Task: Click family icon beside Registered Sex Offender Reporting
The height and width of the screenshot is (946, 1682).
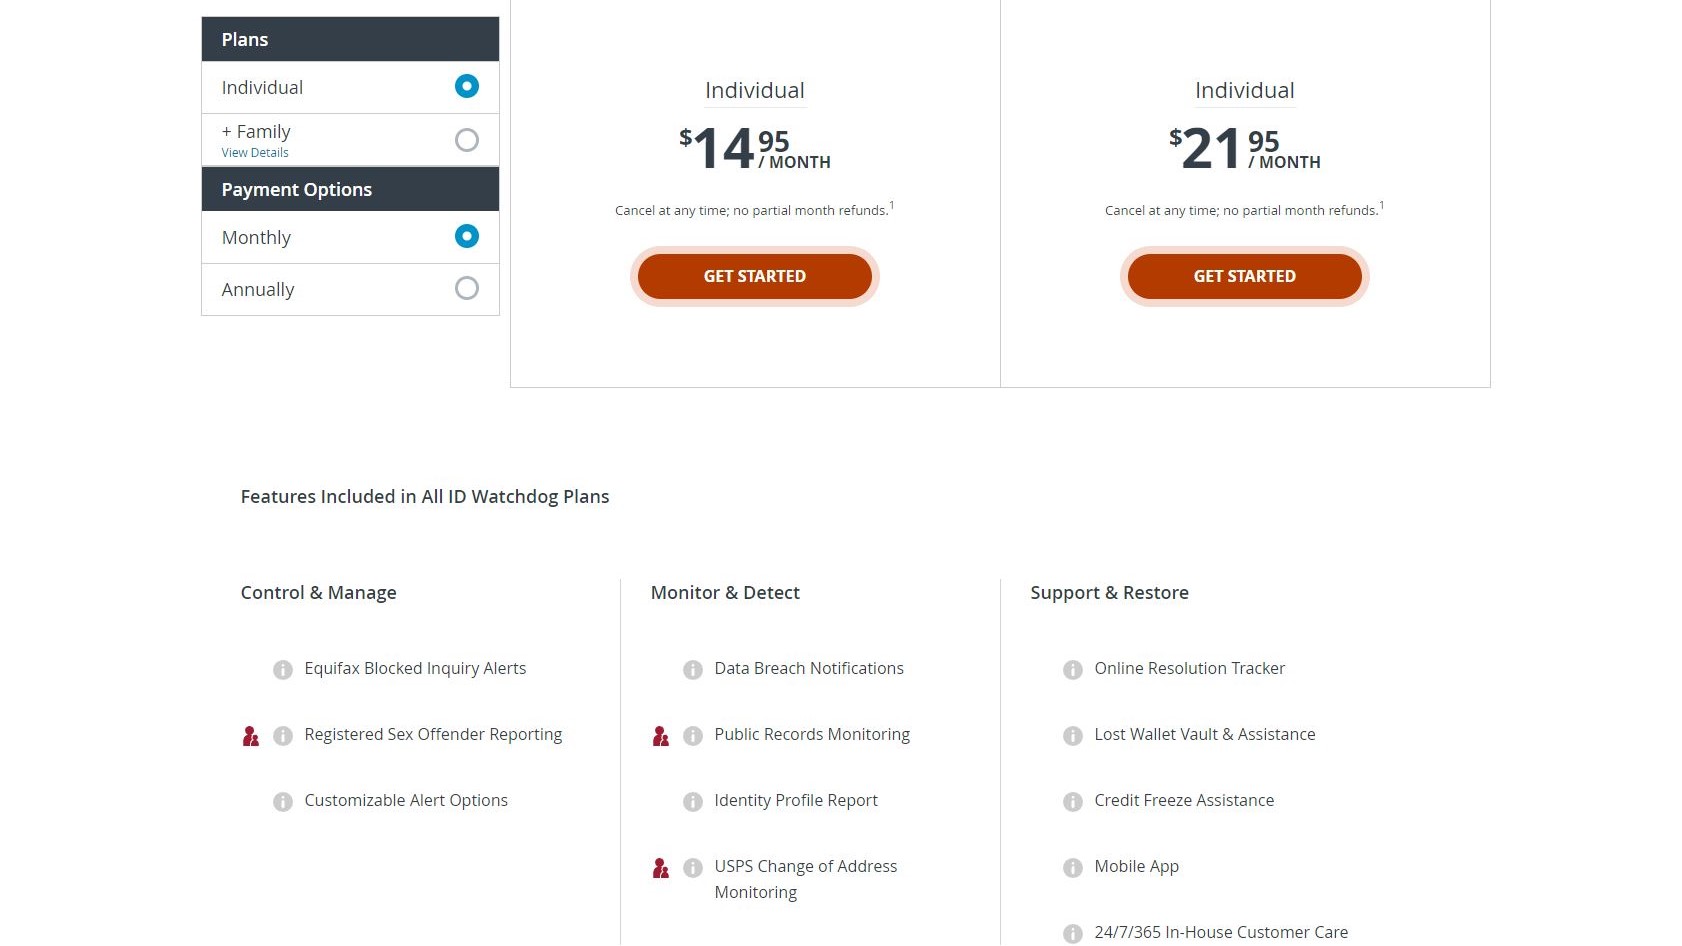Action: [251, 736]
